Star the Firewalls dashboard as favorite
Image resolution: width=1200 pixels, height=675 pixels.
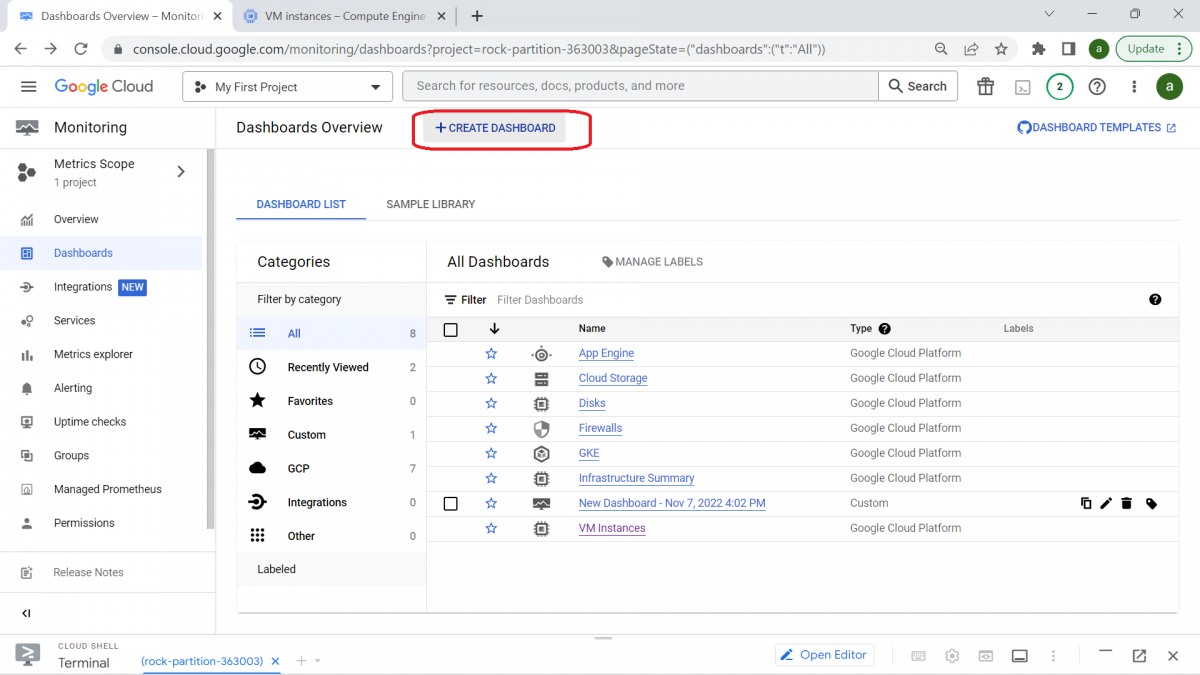(491, 428)
